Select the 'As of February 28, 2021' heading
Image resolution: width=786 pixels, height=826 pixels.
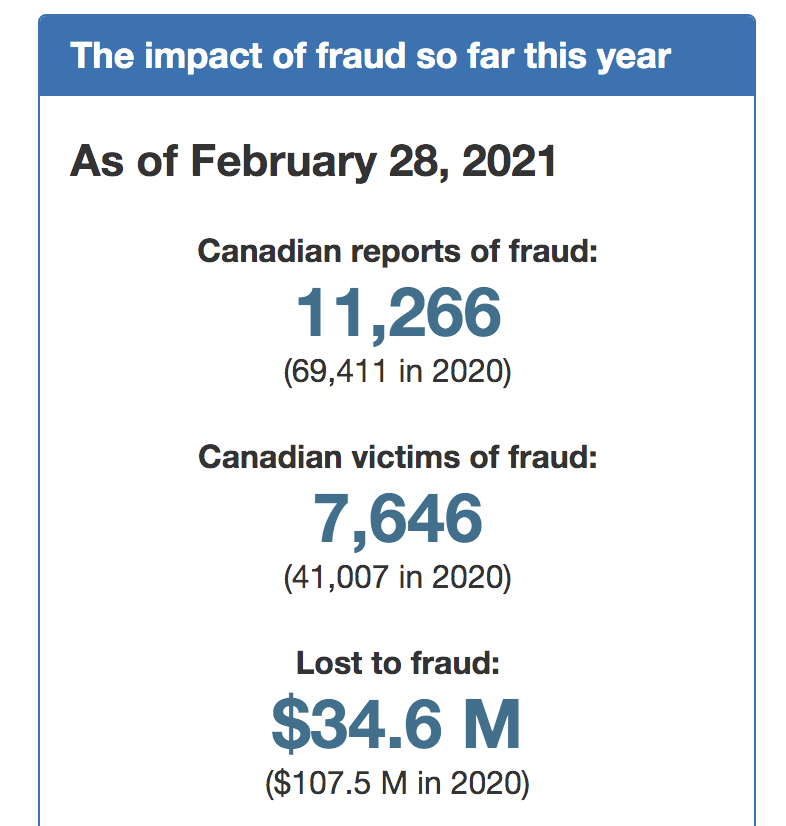click(313, 161)
